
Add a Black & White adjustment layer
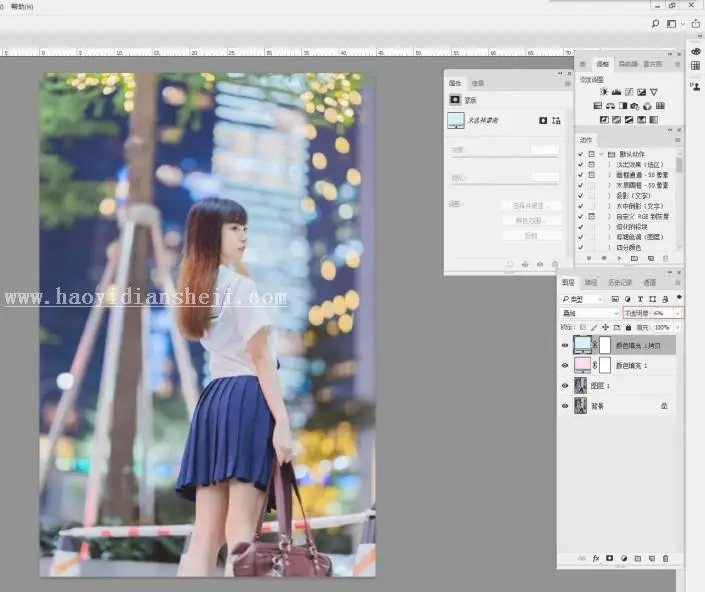[623, 106]
